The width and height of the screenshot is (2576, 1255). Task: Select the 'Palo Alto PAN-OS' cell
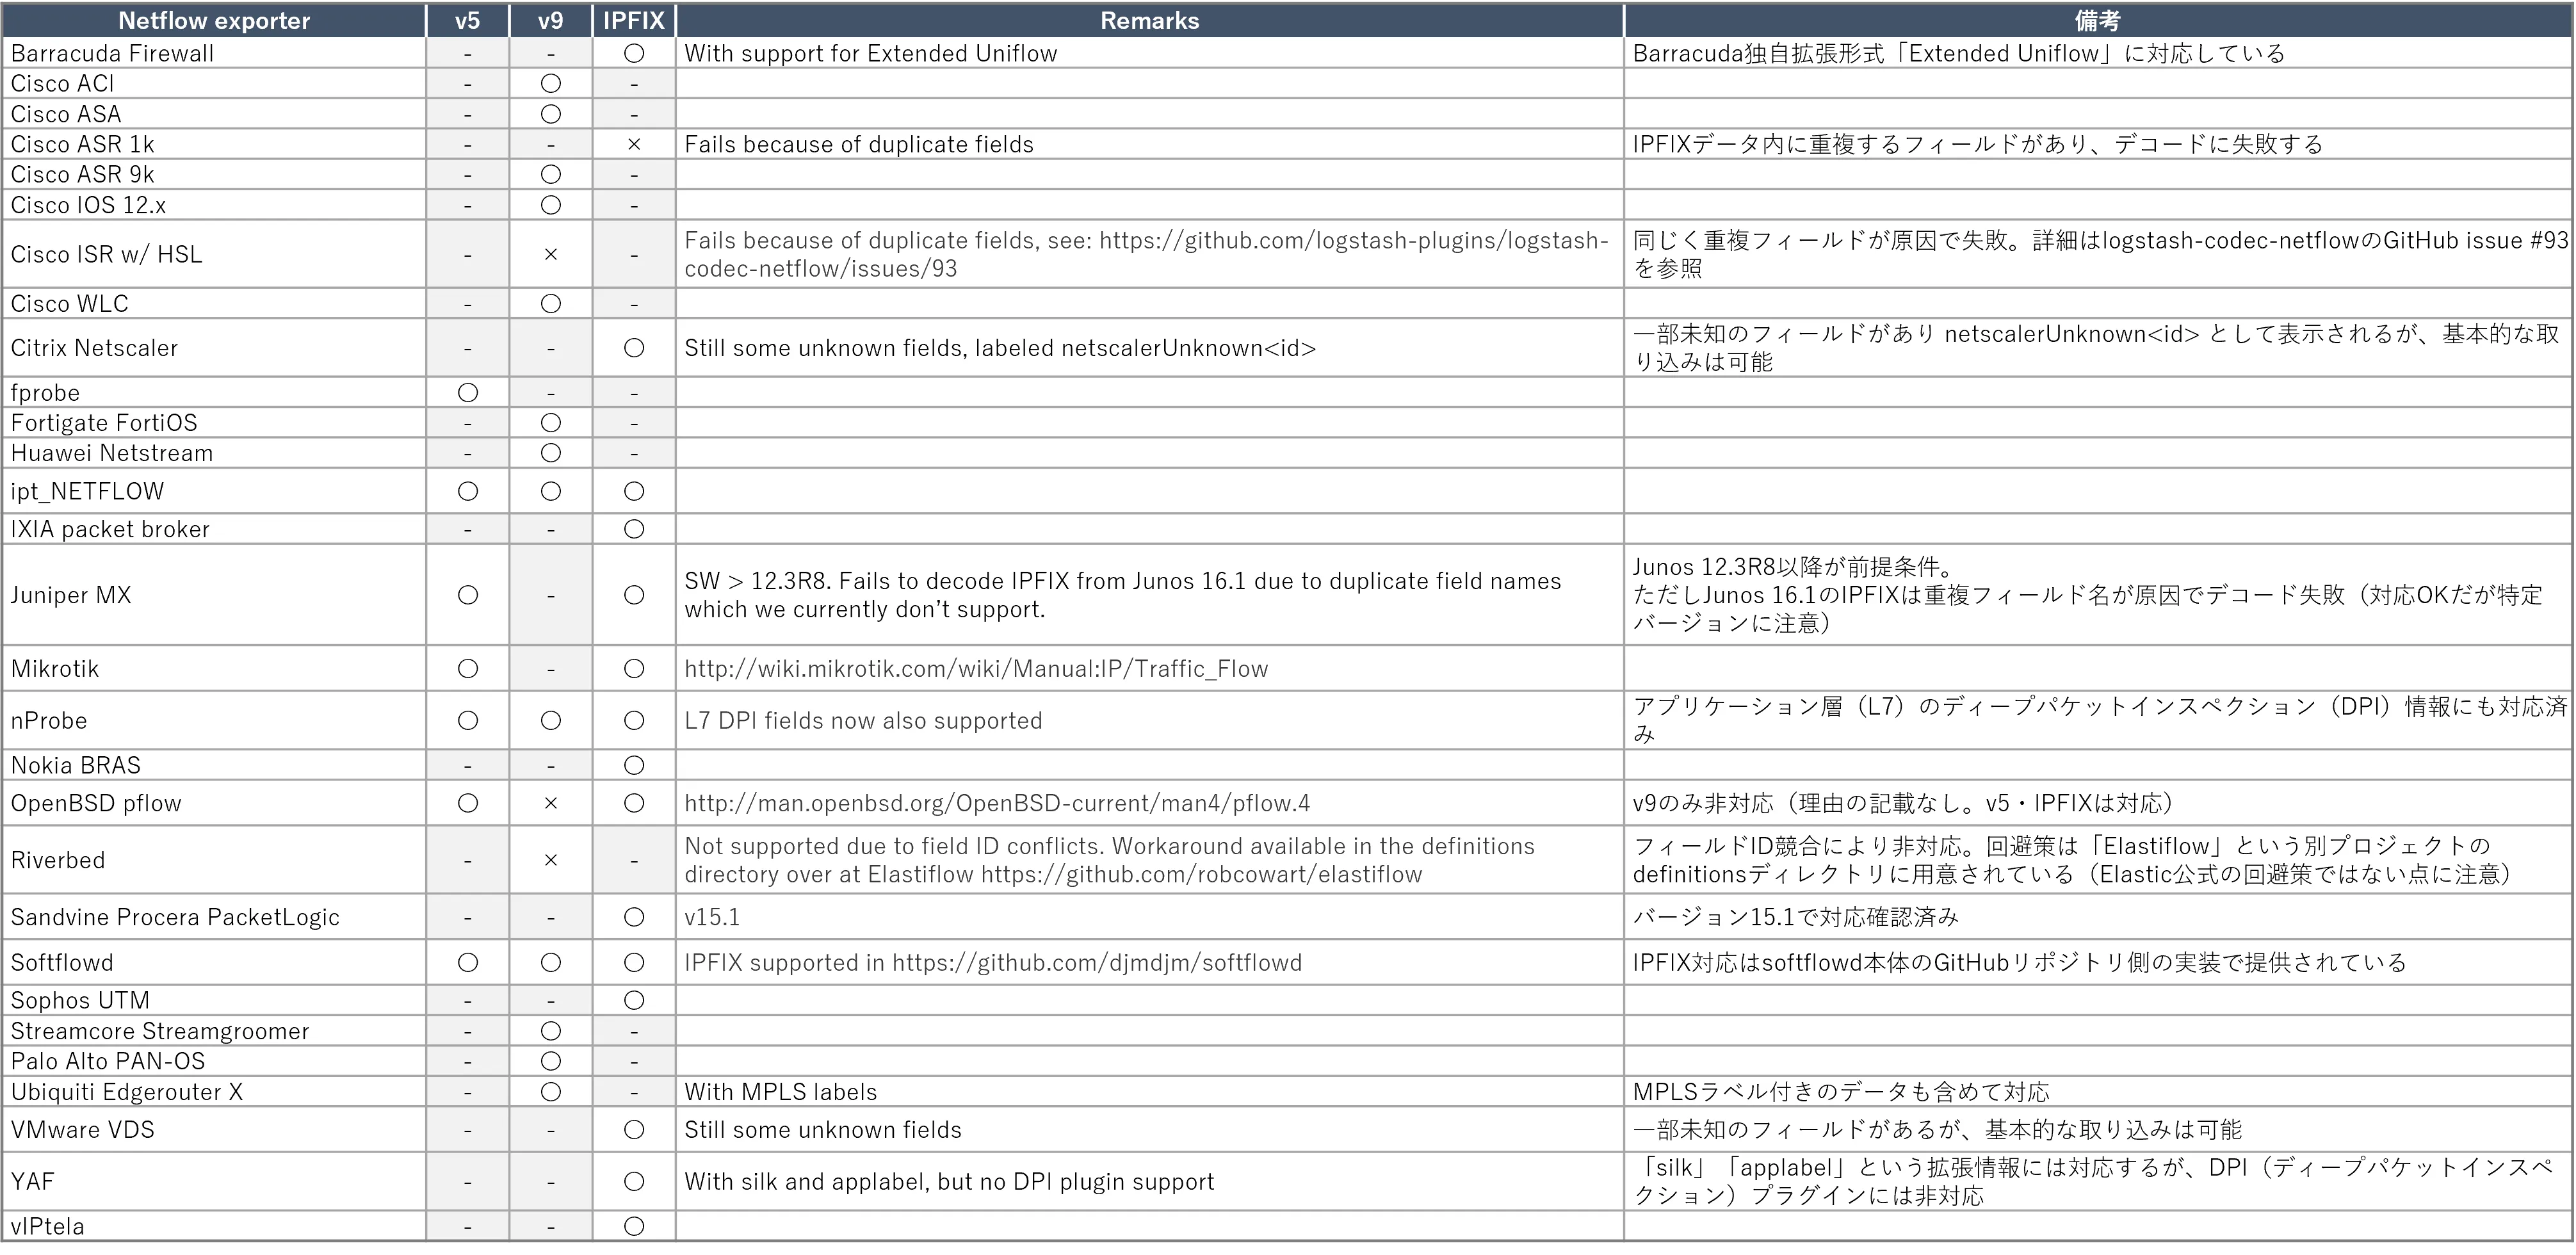click(x=214, y=1061)
